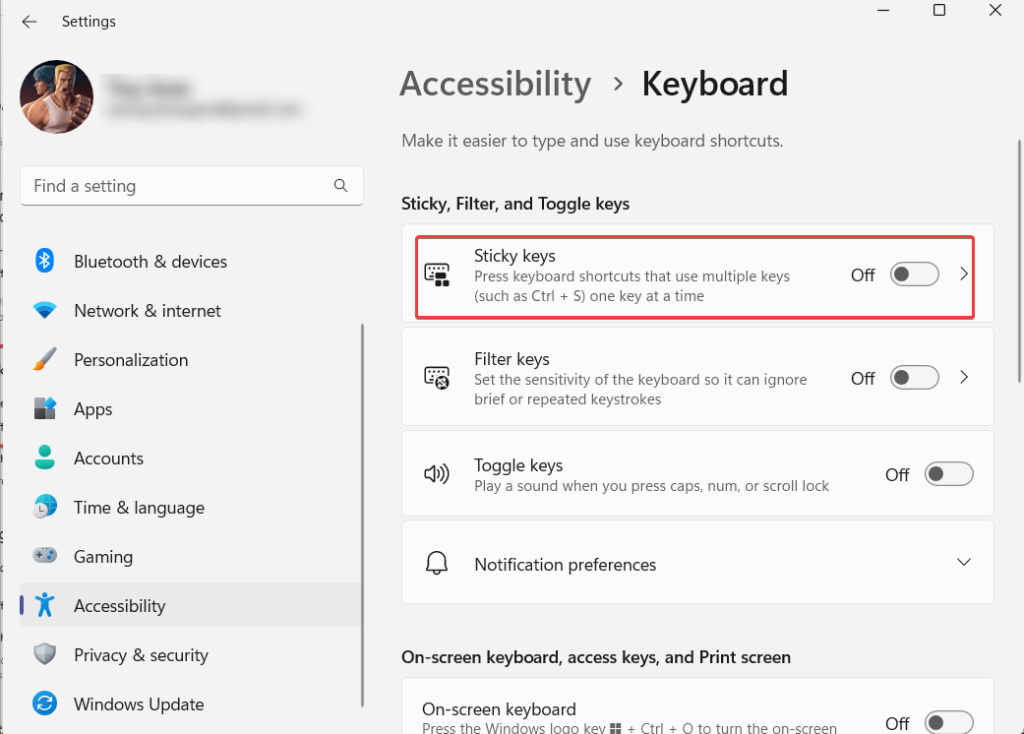Click the Bluetooth & devices icon
Viewport: 1024px width, 734px height.
pyautogui.click(x=45, y=261)
